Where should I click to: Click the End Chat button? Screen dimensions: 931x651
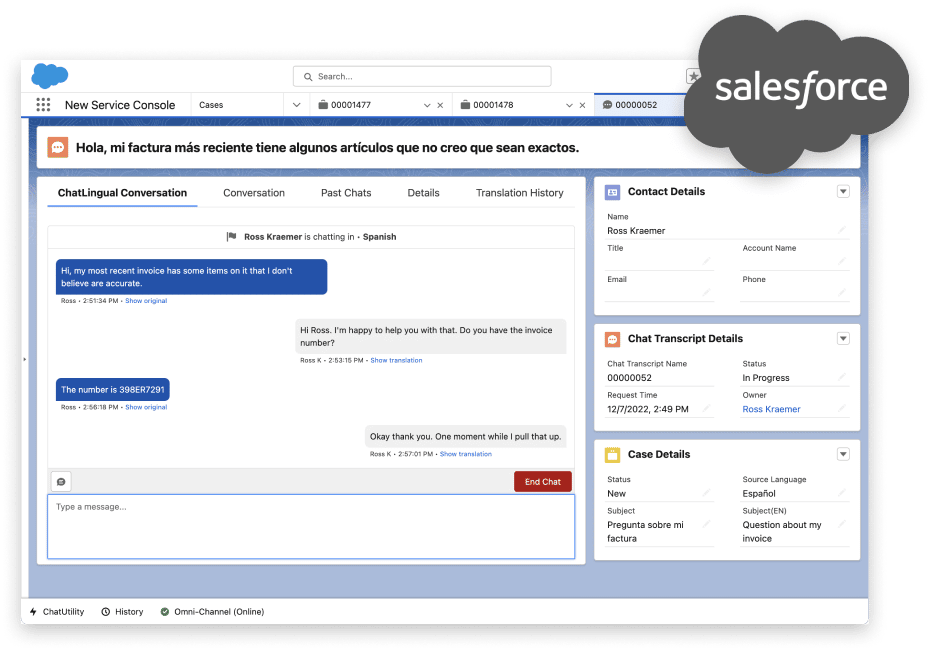pyautogui.click(x=543, y=482)
